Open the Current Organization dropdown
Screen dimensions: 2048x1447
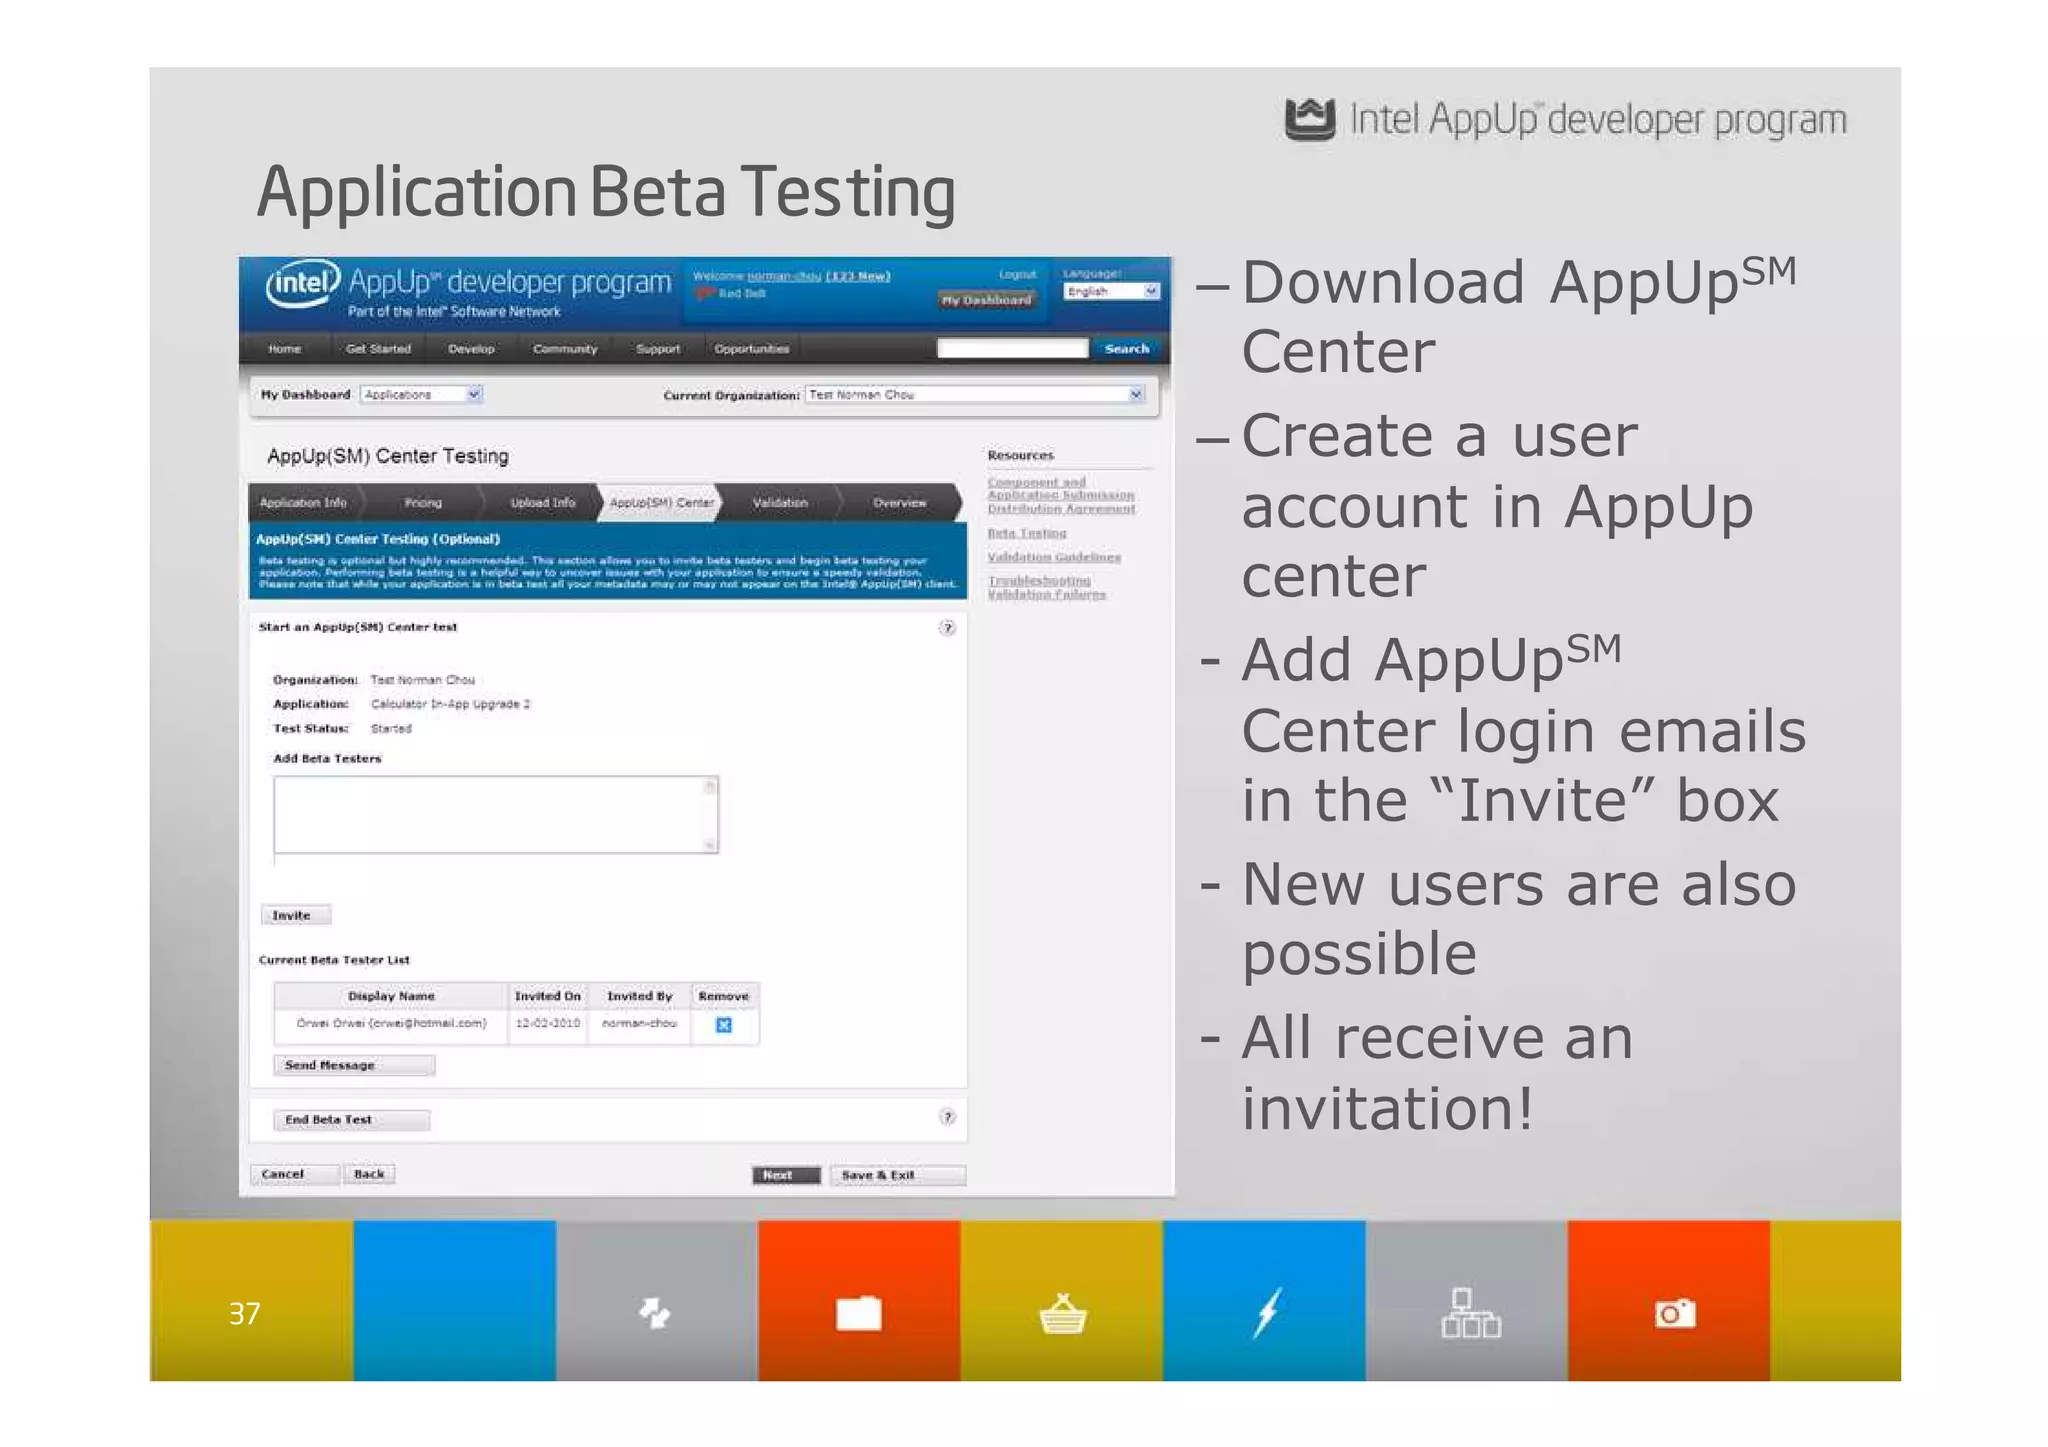[974, 395]
